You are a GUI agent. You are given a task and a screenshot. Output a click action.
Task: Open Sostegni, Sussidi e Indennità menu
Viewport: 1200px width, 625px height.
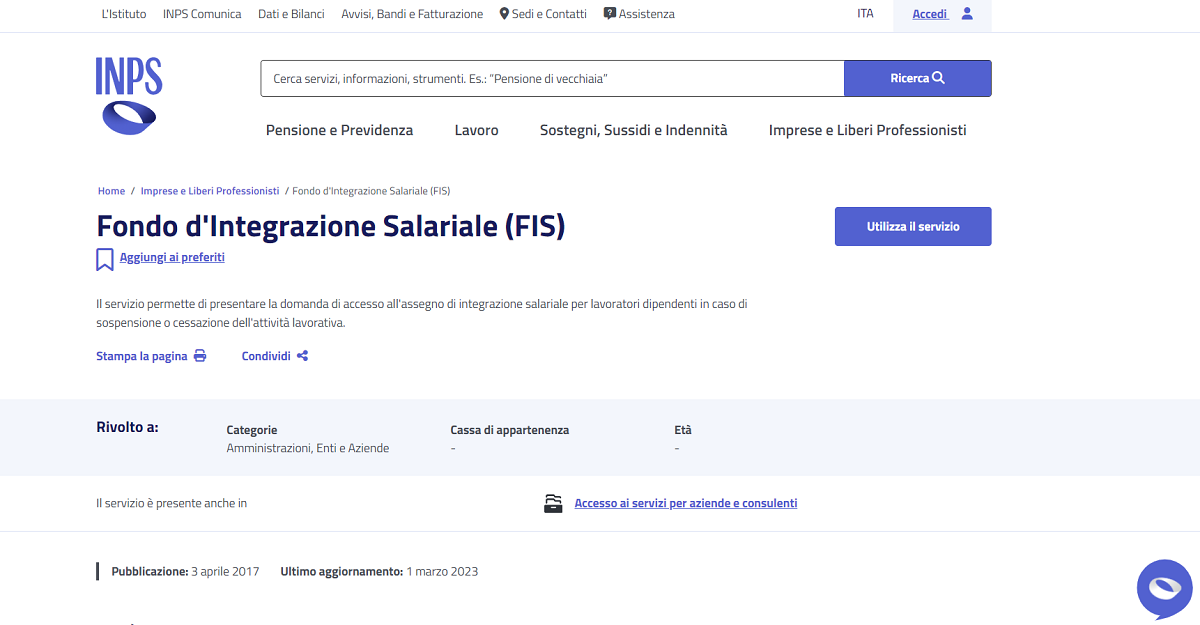[x=634, y=130]
